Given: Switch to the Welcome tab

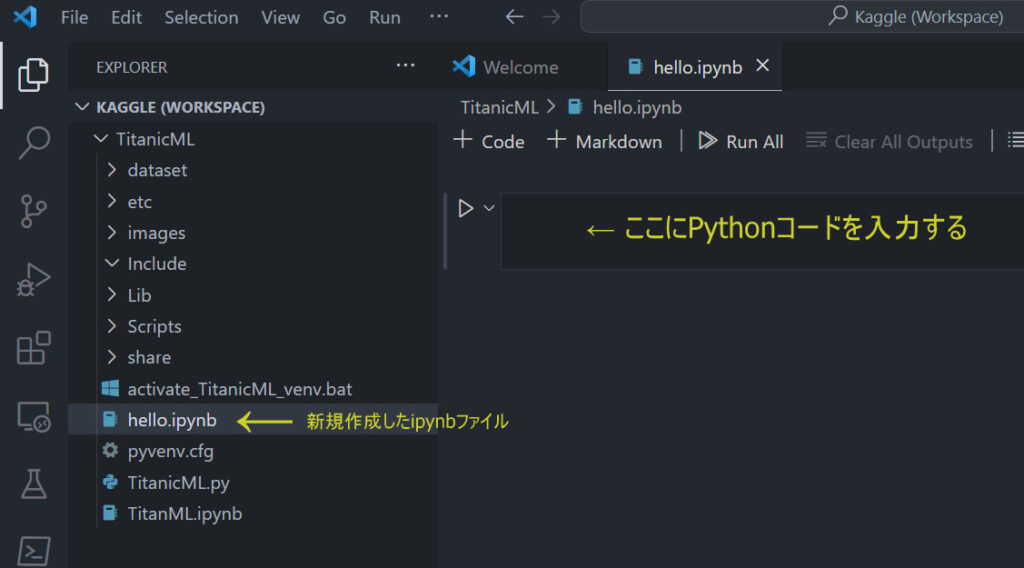Looking at the screenshot, I should pos(520,67).
